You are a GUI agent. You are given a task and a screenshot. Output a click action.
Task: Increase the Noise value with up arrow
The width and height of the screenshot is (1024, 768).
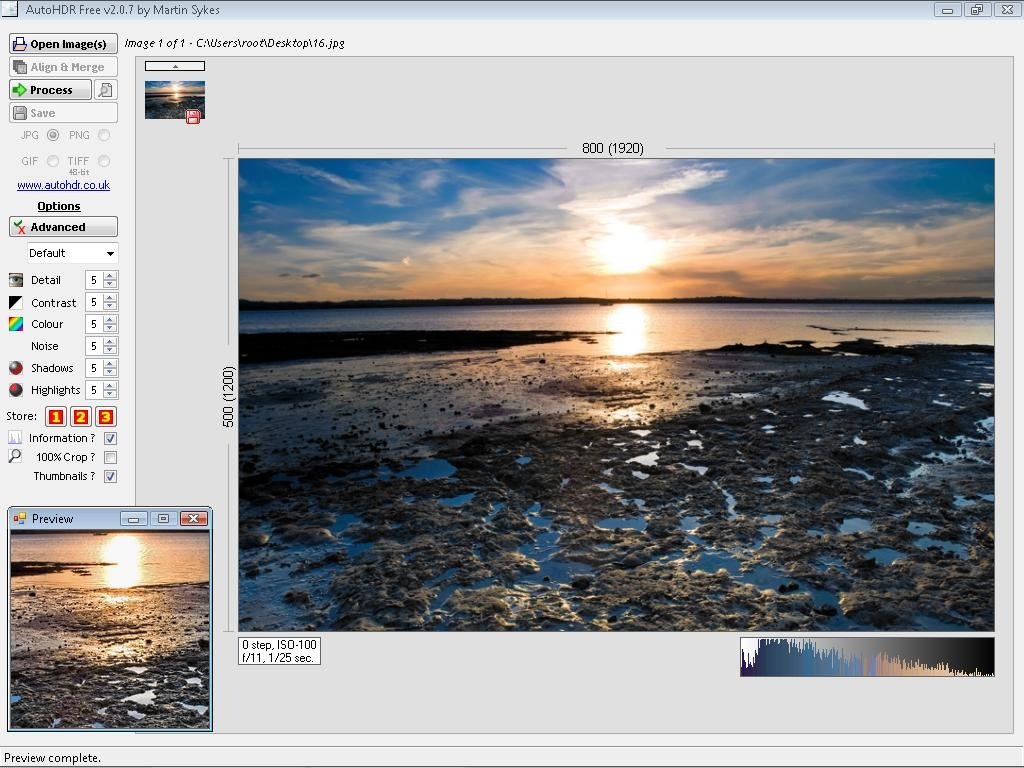[110, 342]
